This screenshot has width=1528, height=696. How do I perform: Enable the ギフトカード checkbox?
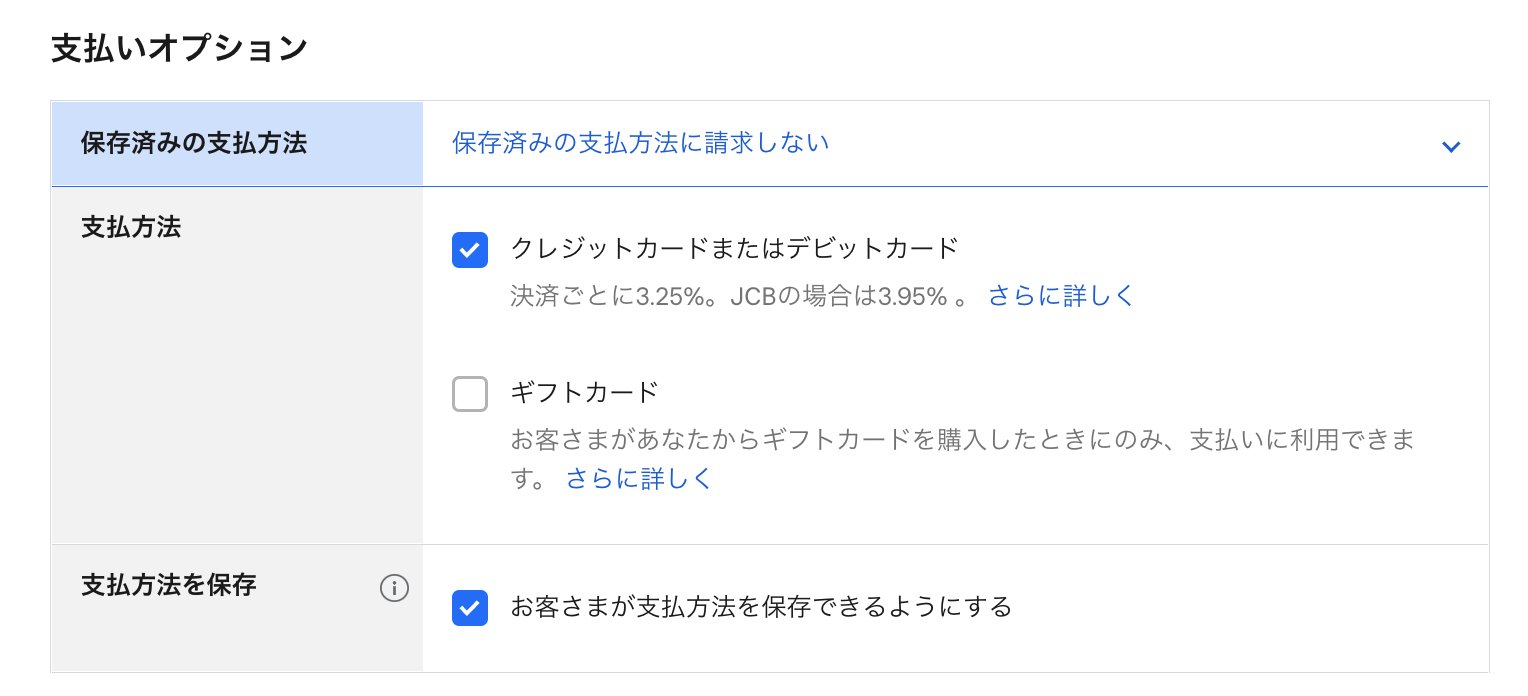point(469,394)
